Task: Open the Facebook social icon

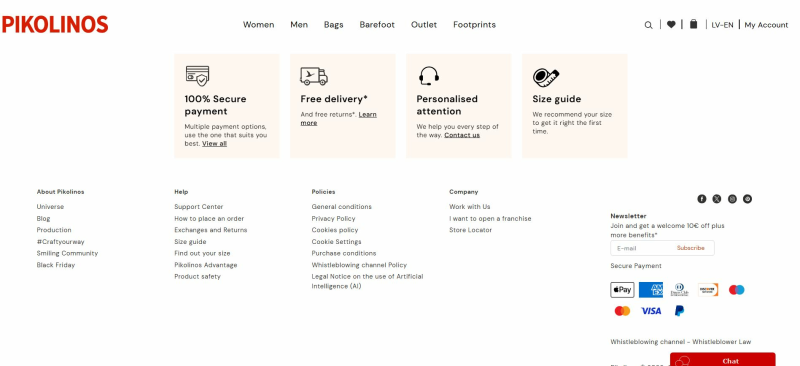Action: pos(702,199)
